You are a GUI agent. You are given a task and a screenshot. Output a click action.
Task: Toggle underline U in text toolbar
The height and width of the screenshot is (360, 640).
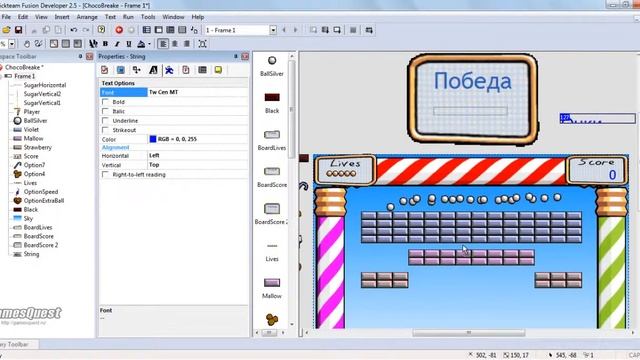click(129, 44)
